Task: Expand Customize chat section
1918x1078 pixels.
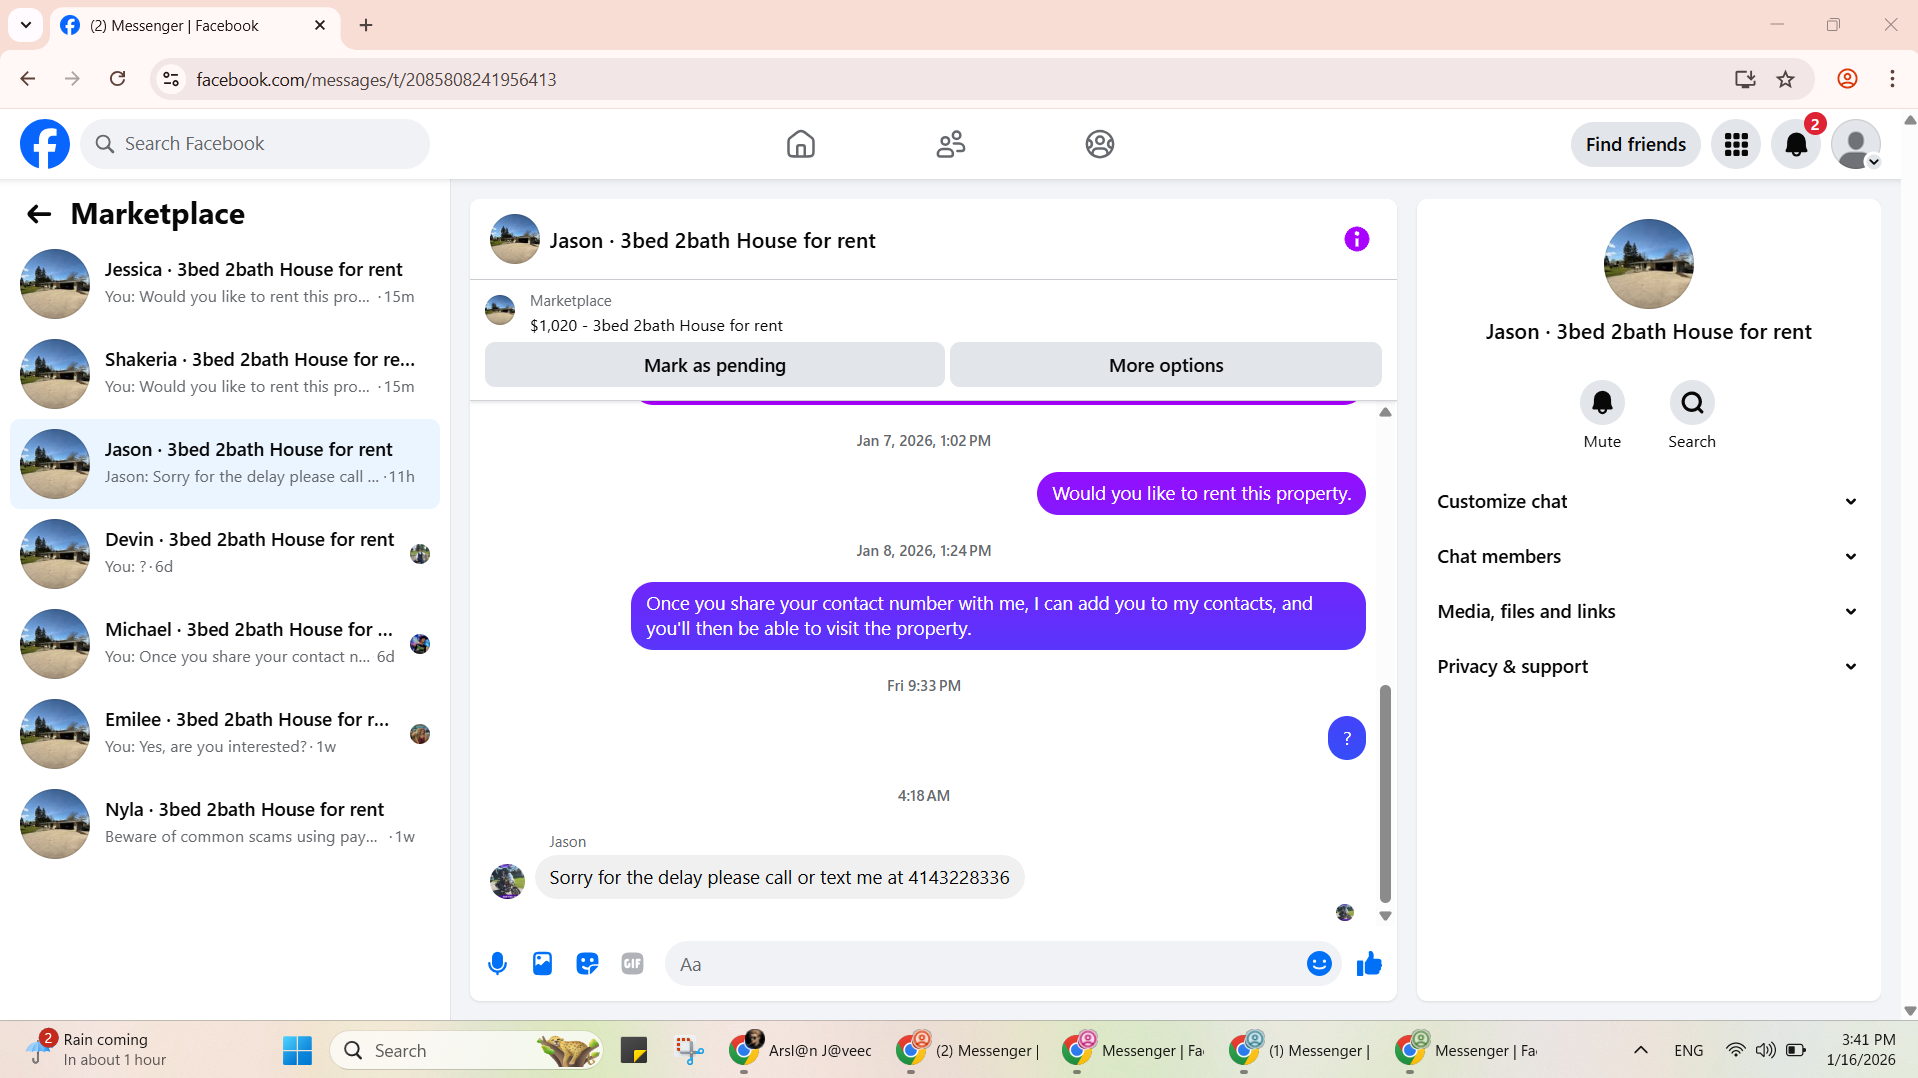Action: click(1648, 502)
